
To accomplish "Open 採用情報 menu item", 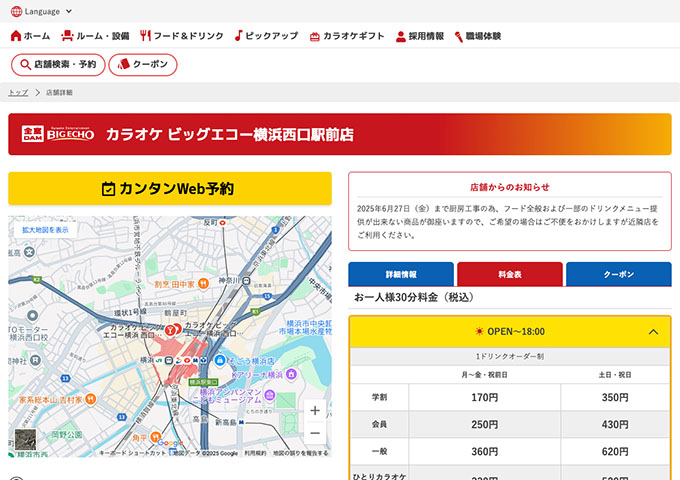I will click(x=420, y=36).
